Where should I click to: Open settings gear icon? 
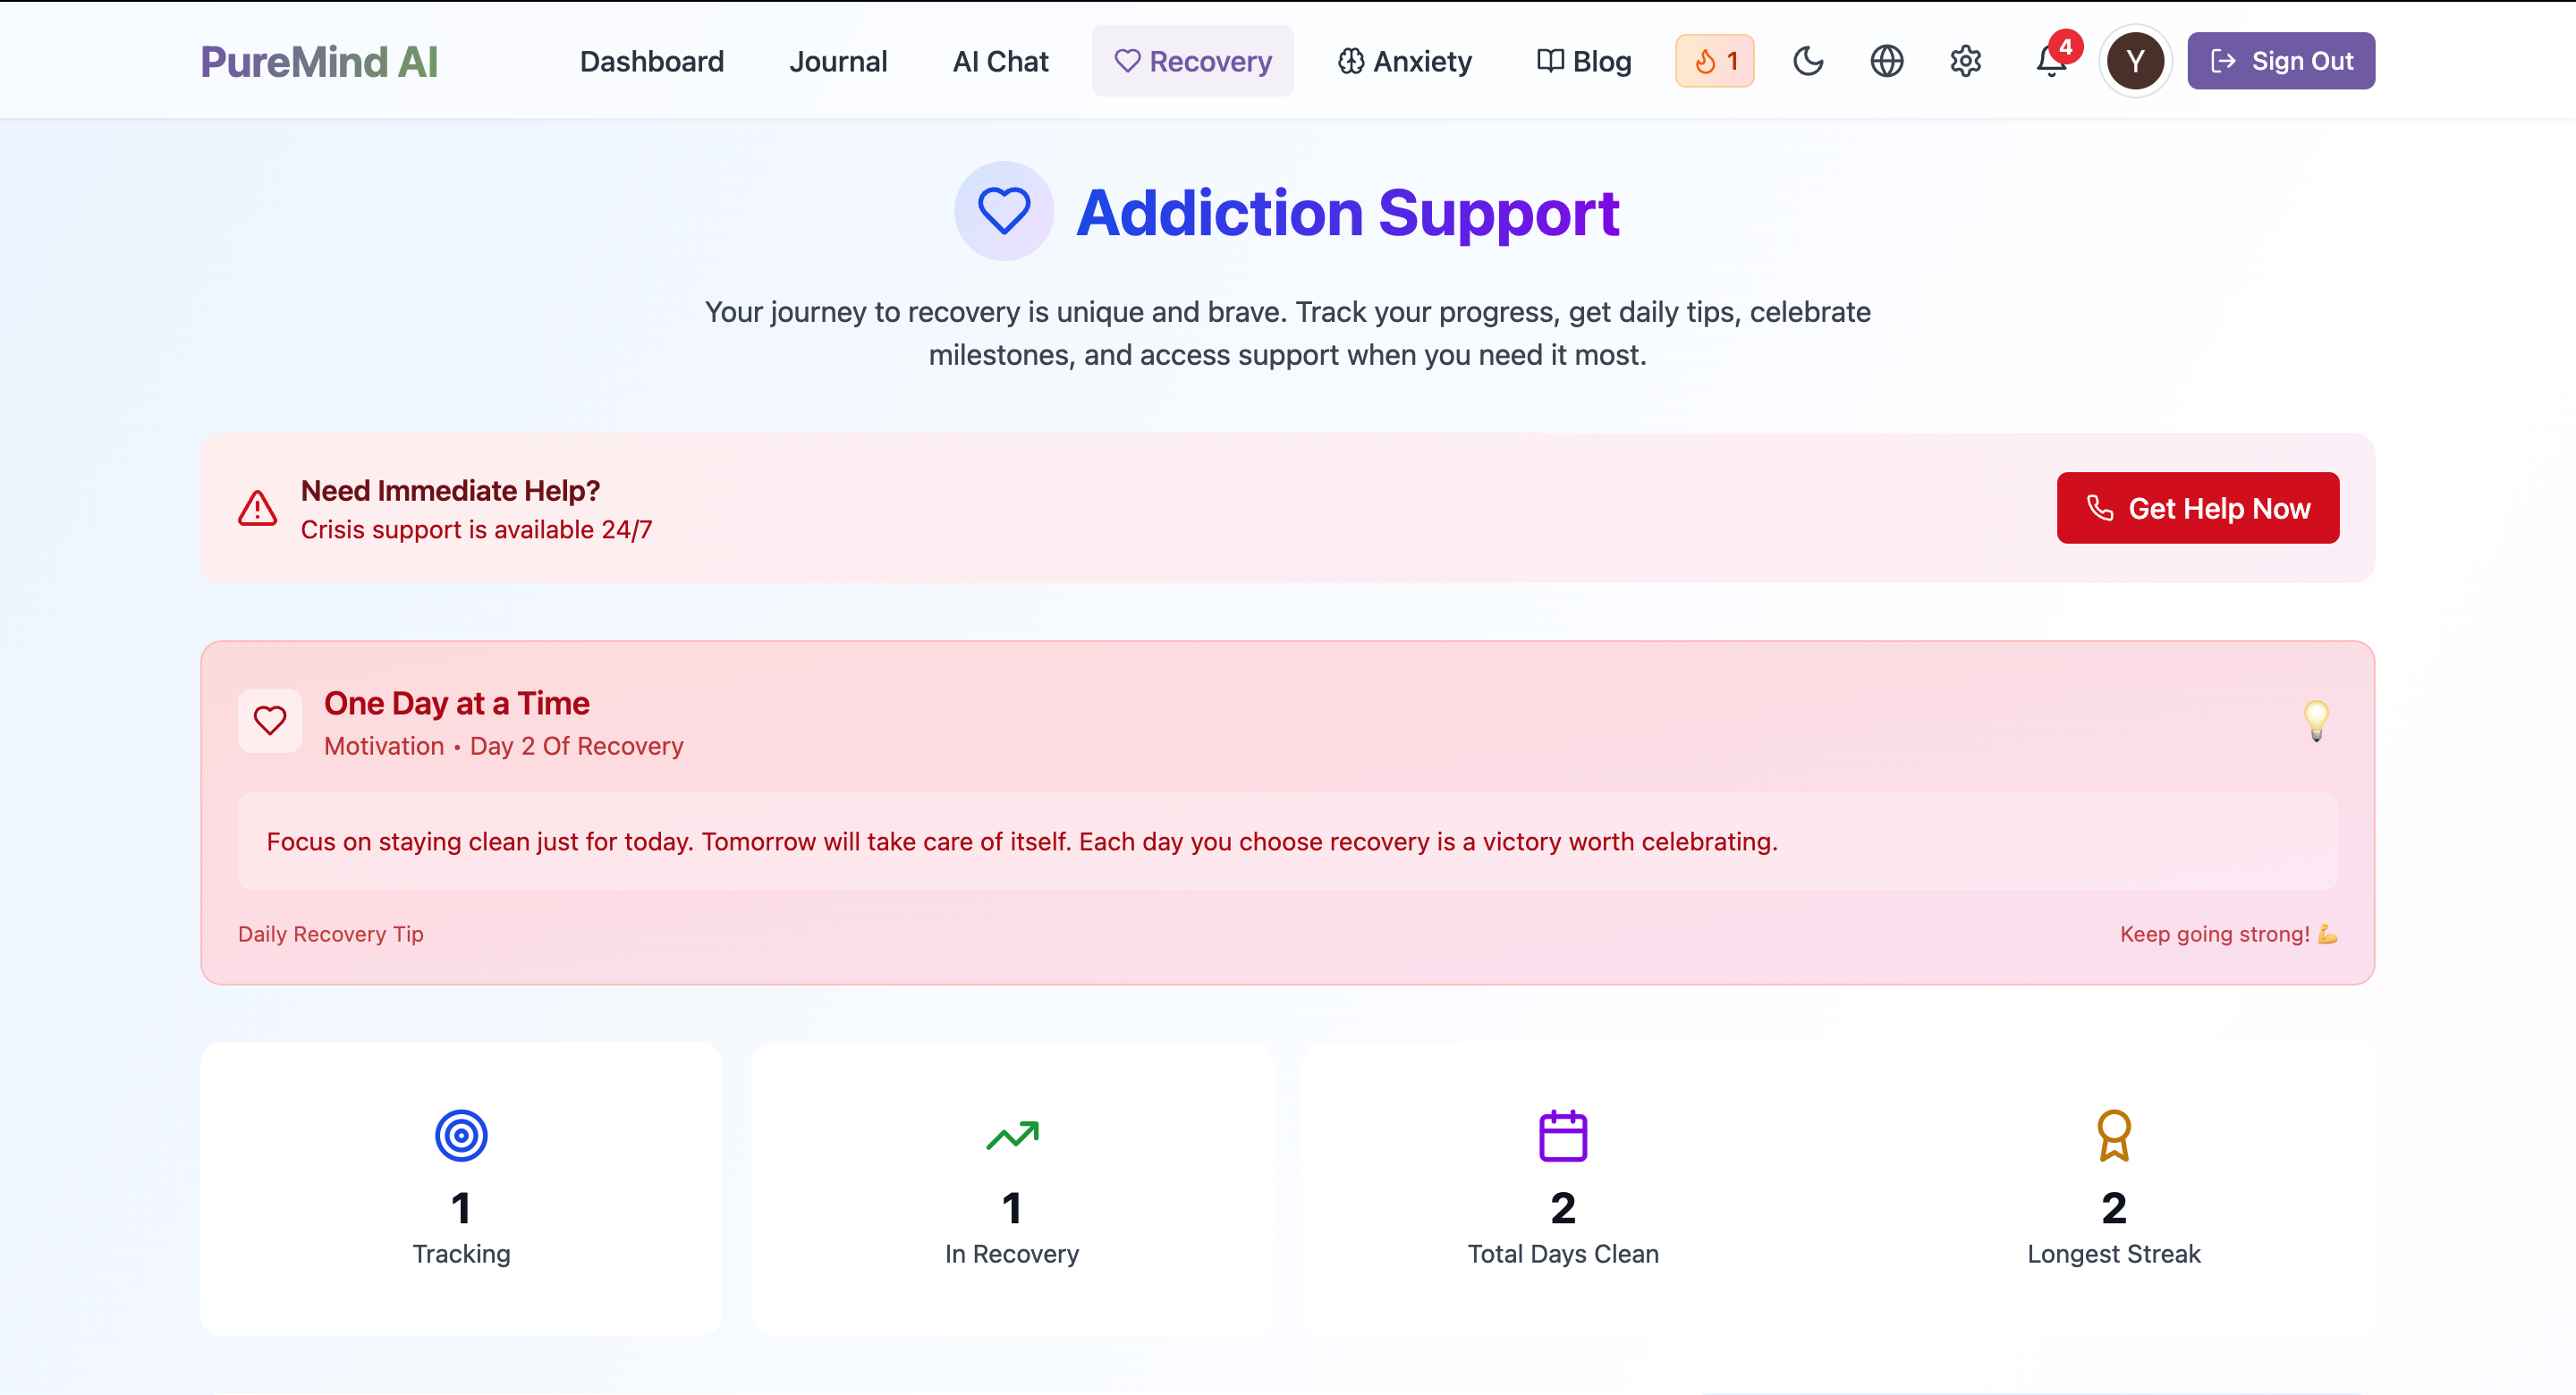[1965, 61]
